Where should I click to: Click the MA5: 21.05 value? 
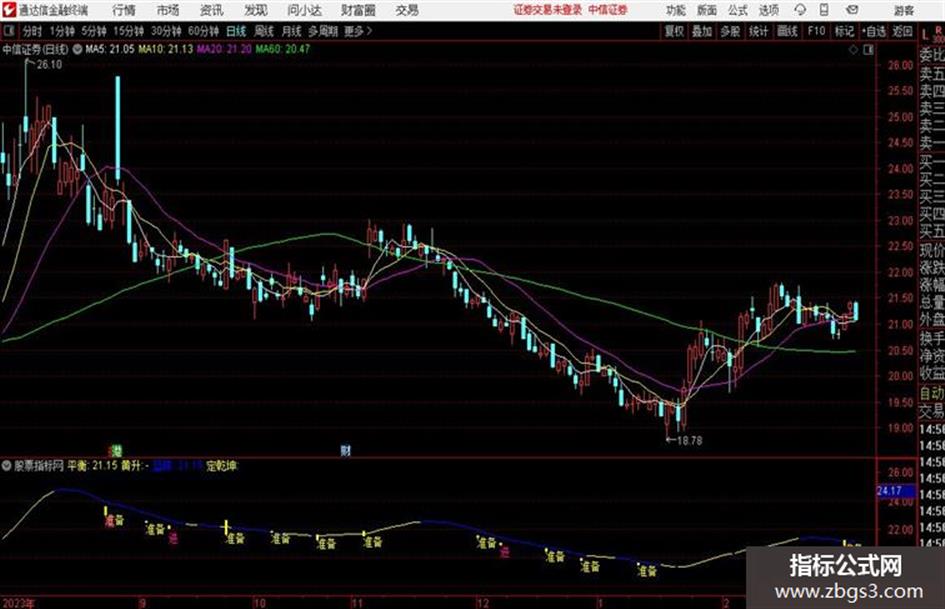pos(110,49)
